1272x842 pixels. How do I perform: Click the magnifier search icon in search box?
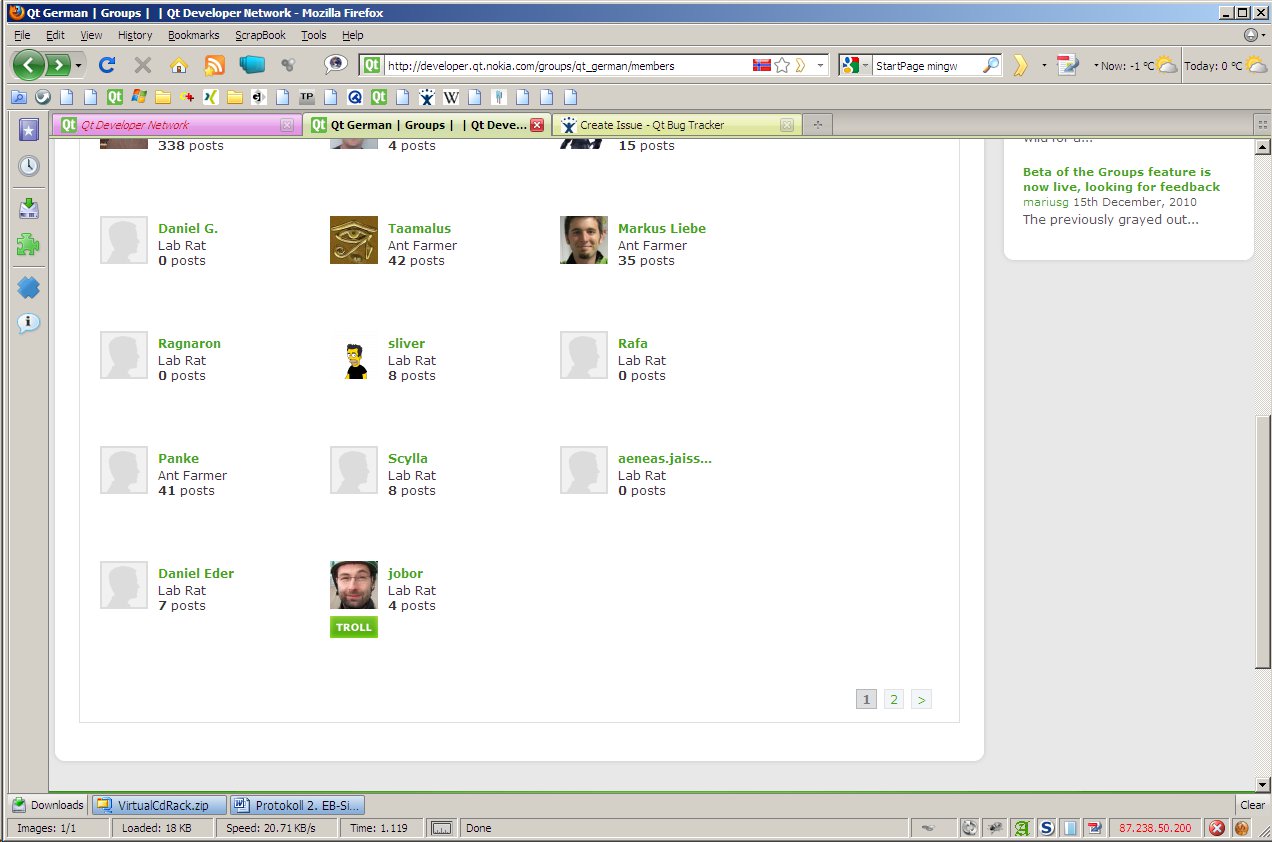(x=990, y=65)
